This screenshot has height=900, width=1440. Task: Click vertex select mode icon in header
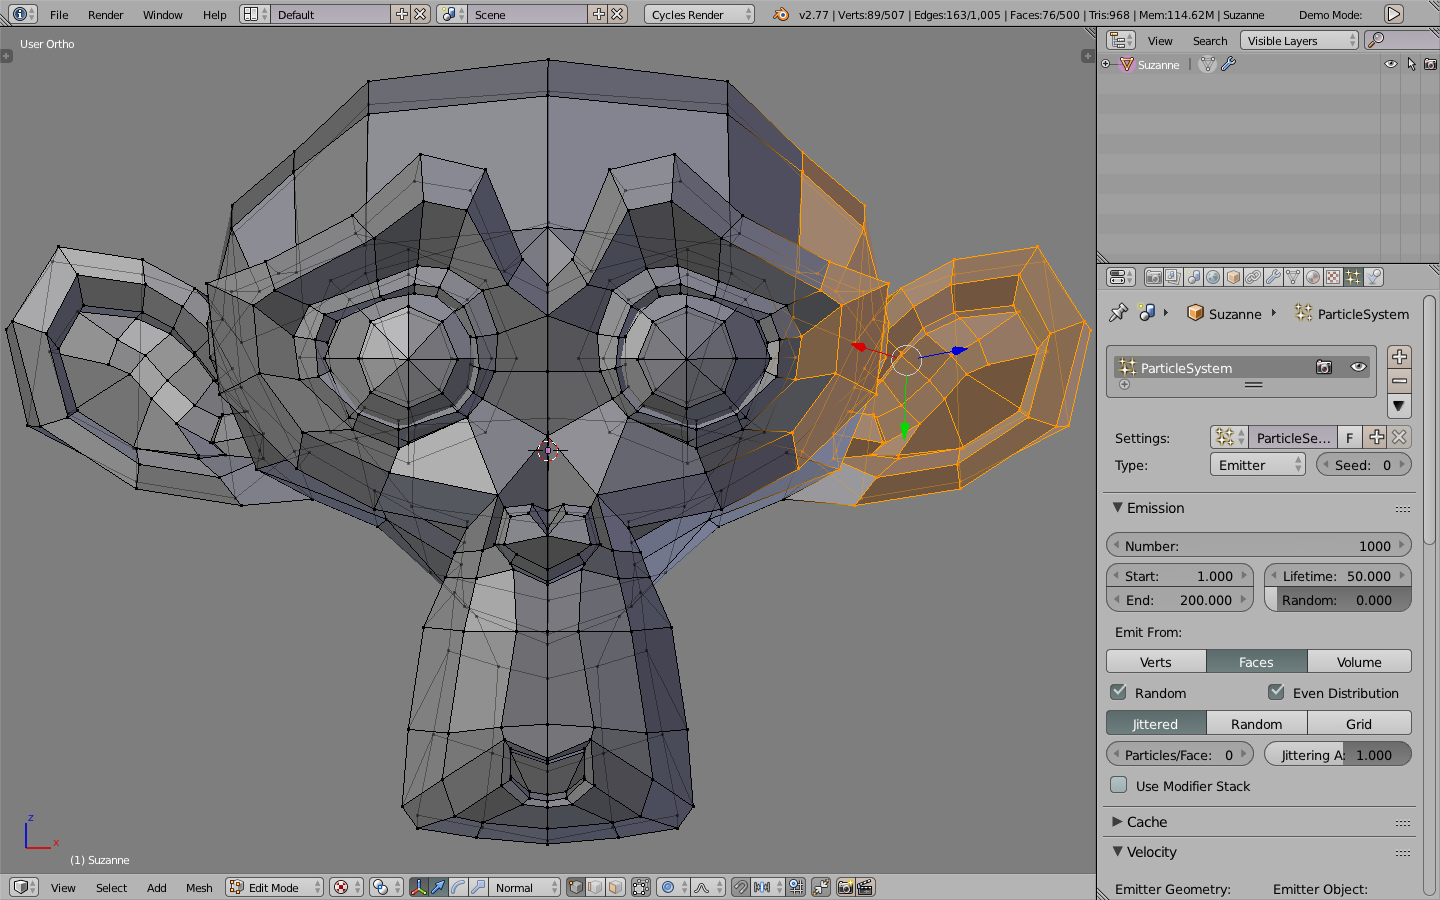click(x=576, y=887)
